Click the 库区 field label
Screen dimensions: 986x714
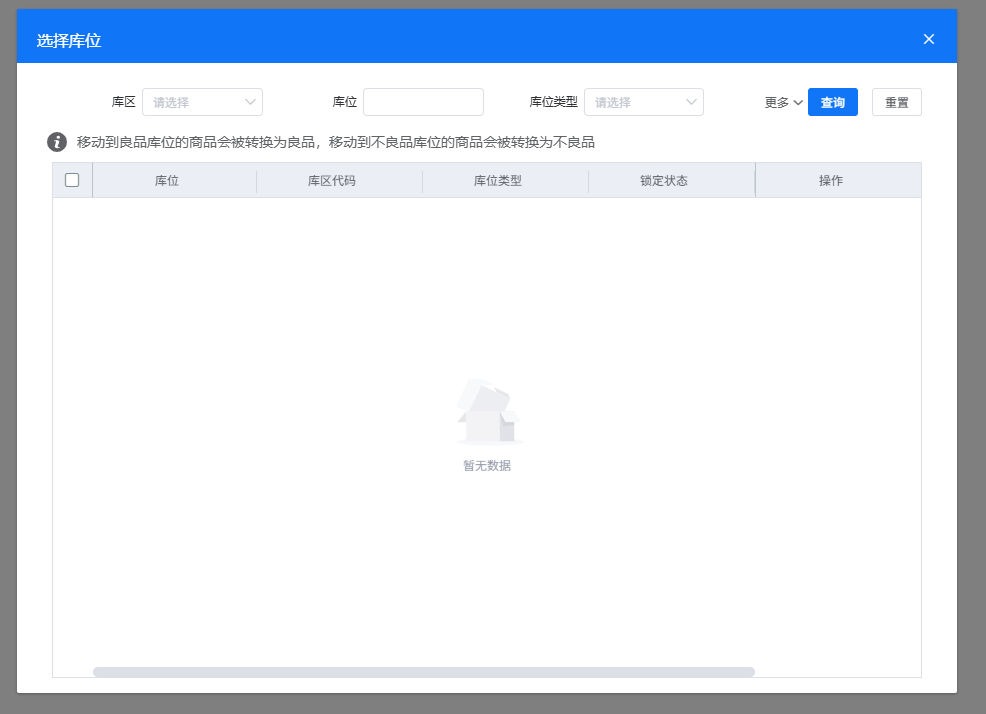pos(123,102)
